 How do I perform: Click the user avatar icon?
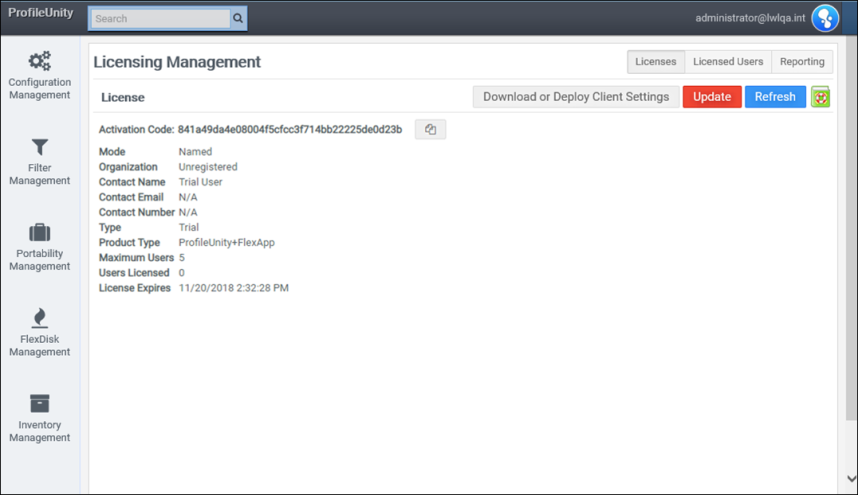(x=825, y=18)
